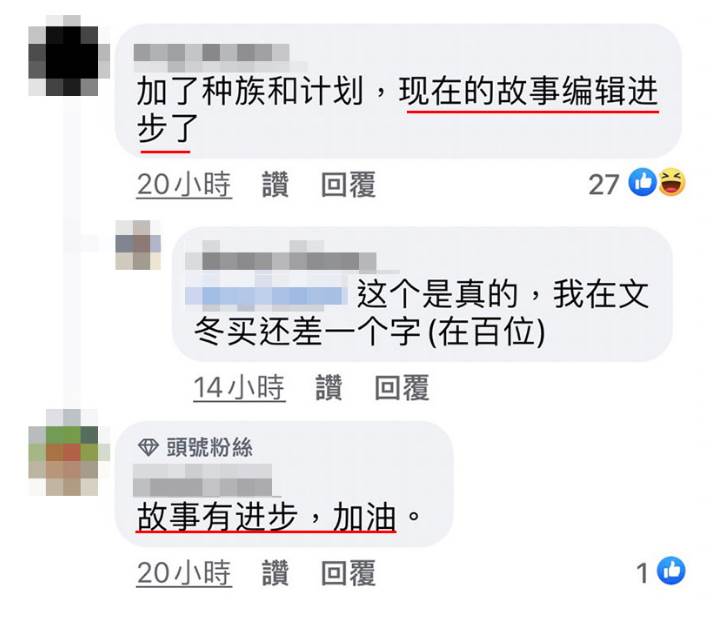This screenshot has height=618, width=719.
Task: Reply to the nested comment via 回覆
Action: pyautogui.click(x=402, y=388)
